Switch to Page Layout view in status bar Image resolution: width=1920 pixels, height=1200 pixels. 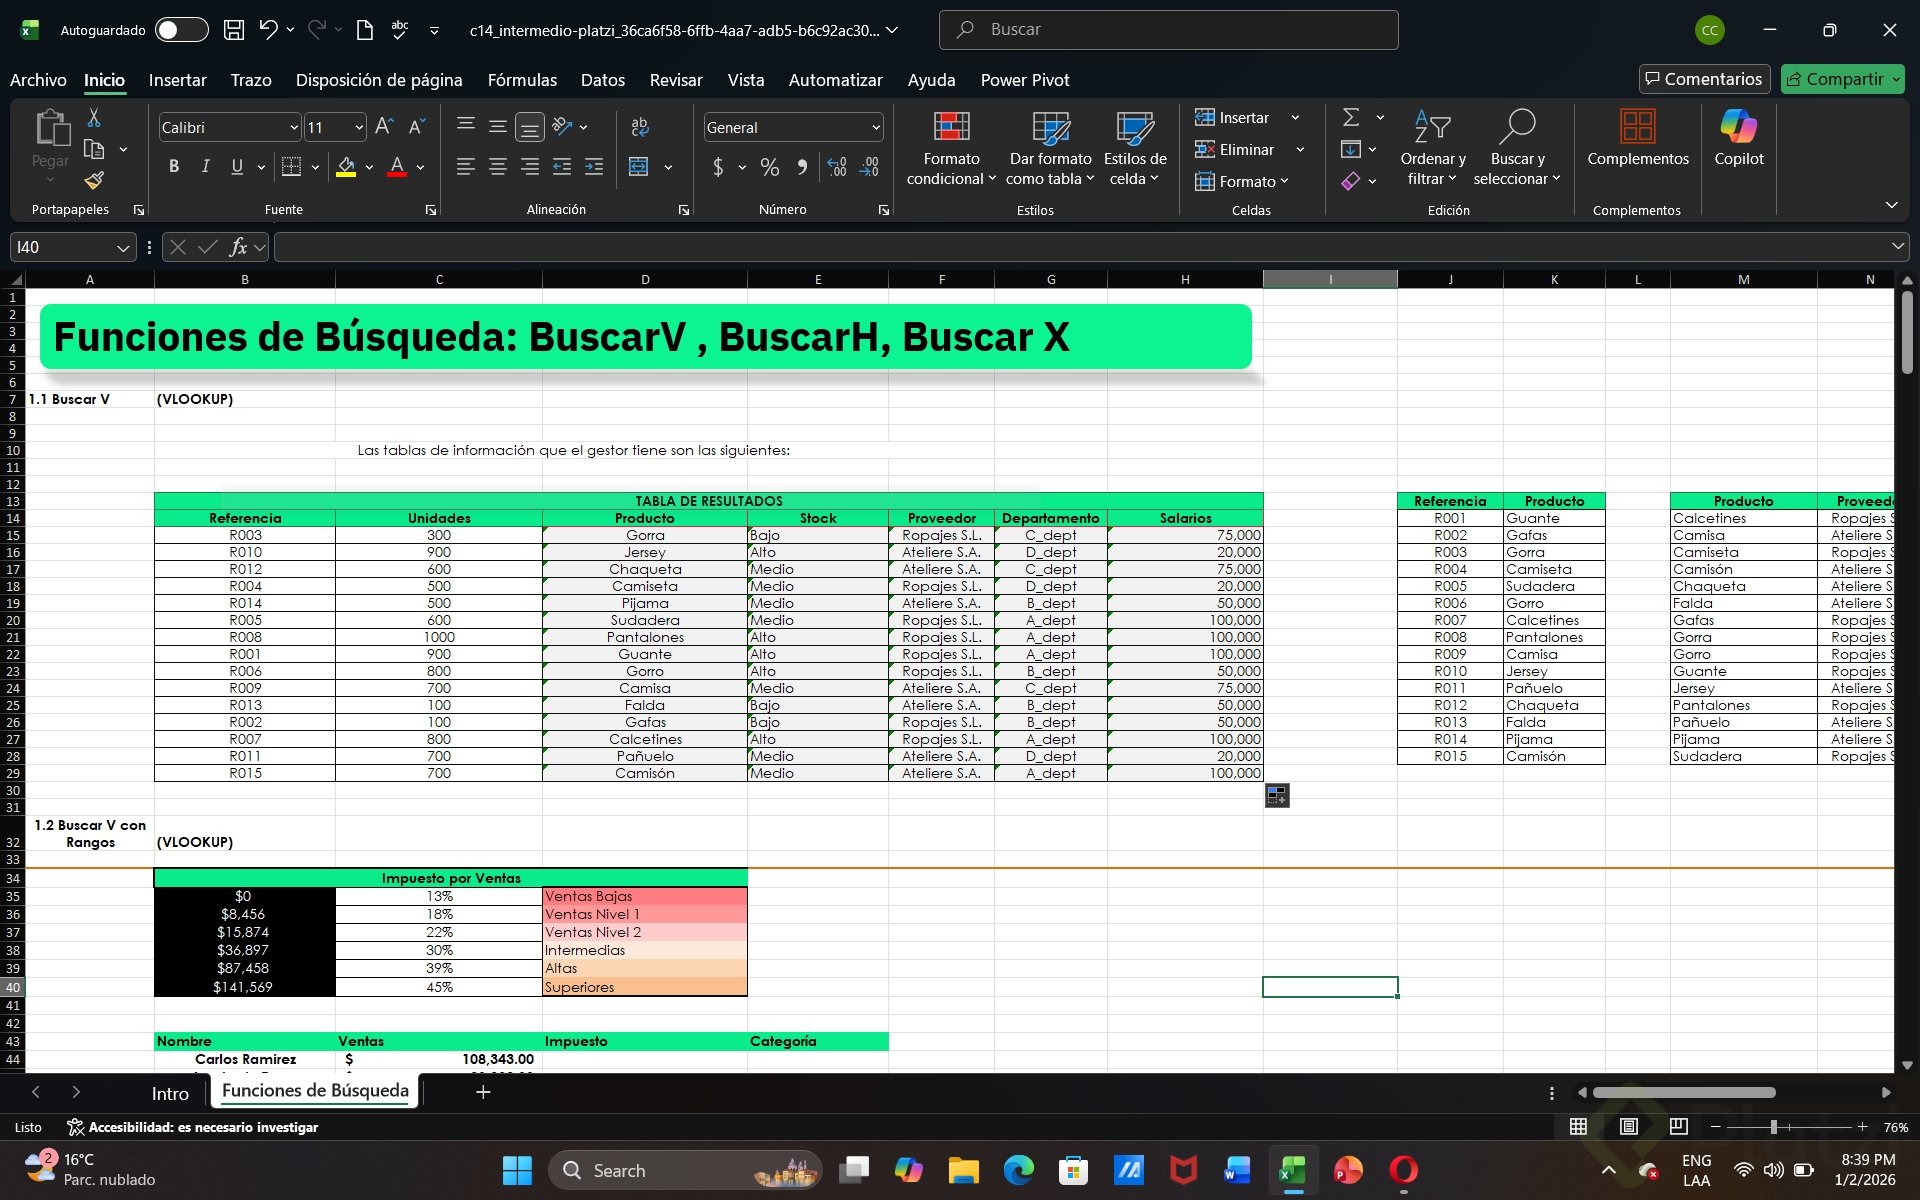click(1628, 1127)
